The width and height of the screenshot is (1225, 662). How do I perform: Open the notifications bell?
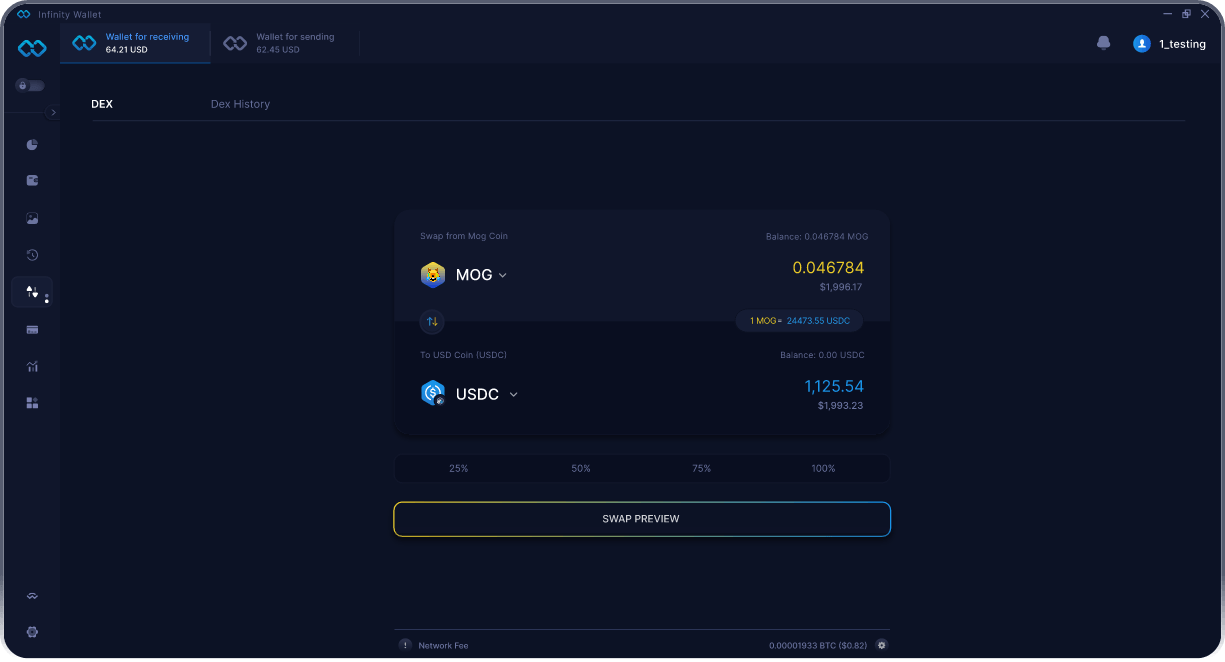[1104, 43]
